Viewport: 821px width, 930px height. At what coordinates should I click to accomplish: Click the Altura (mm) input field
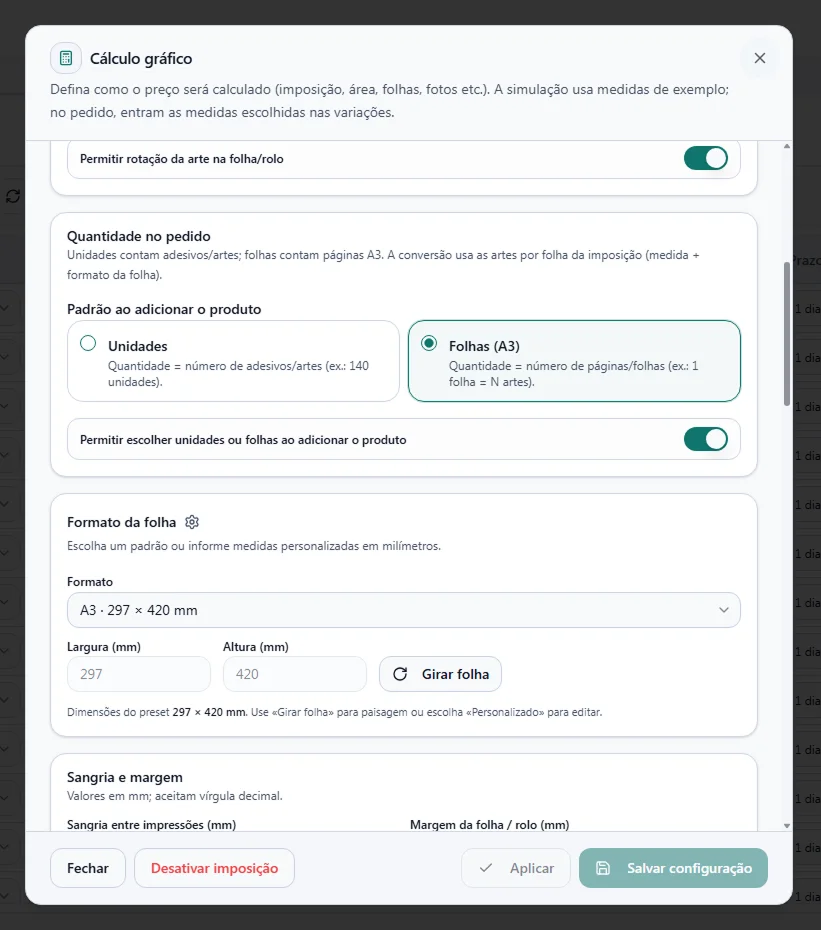point(295,674)
